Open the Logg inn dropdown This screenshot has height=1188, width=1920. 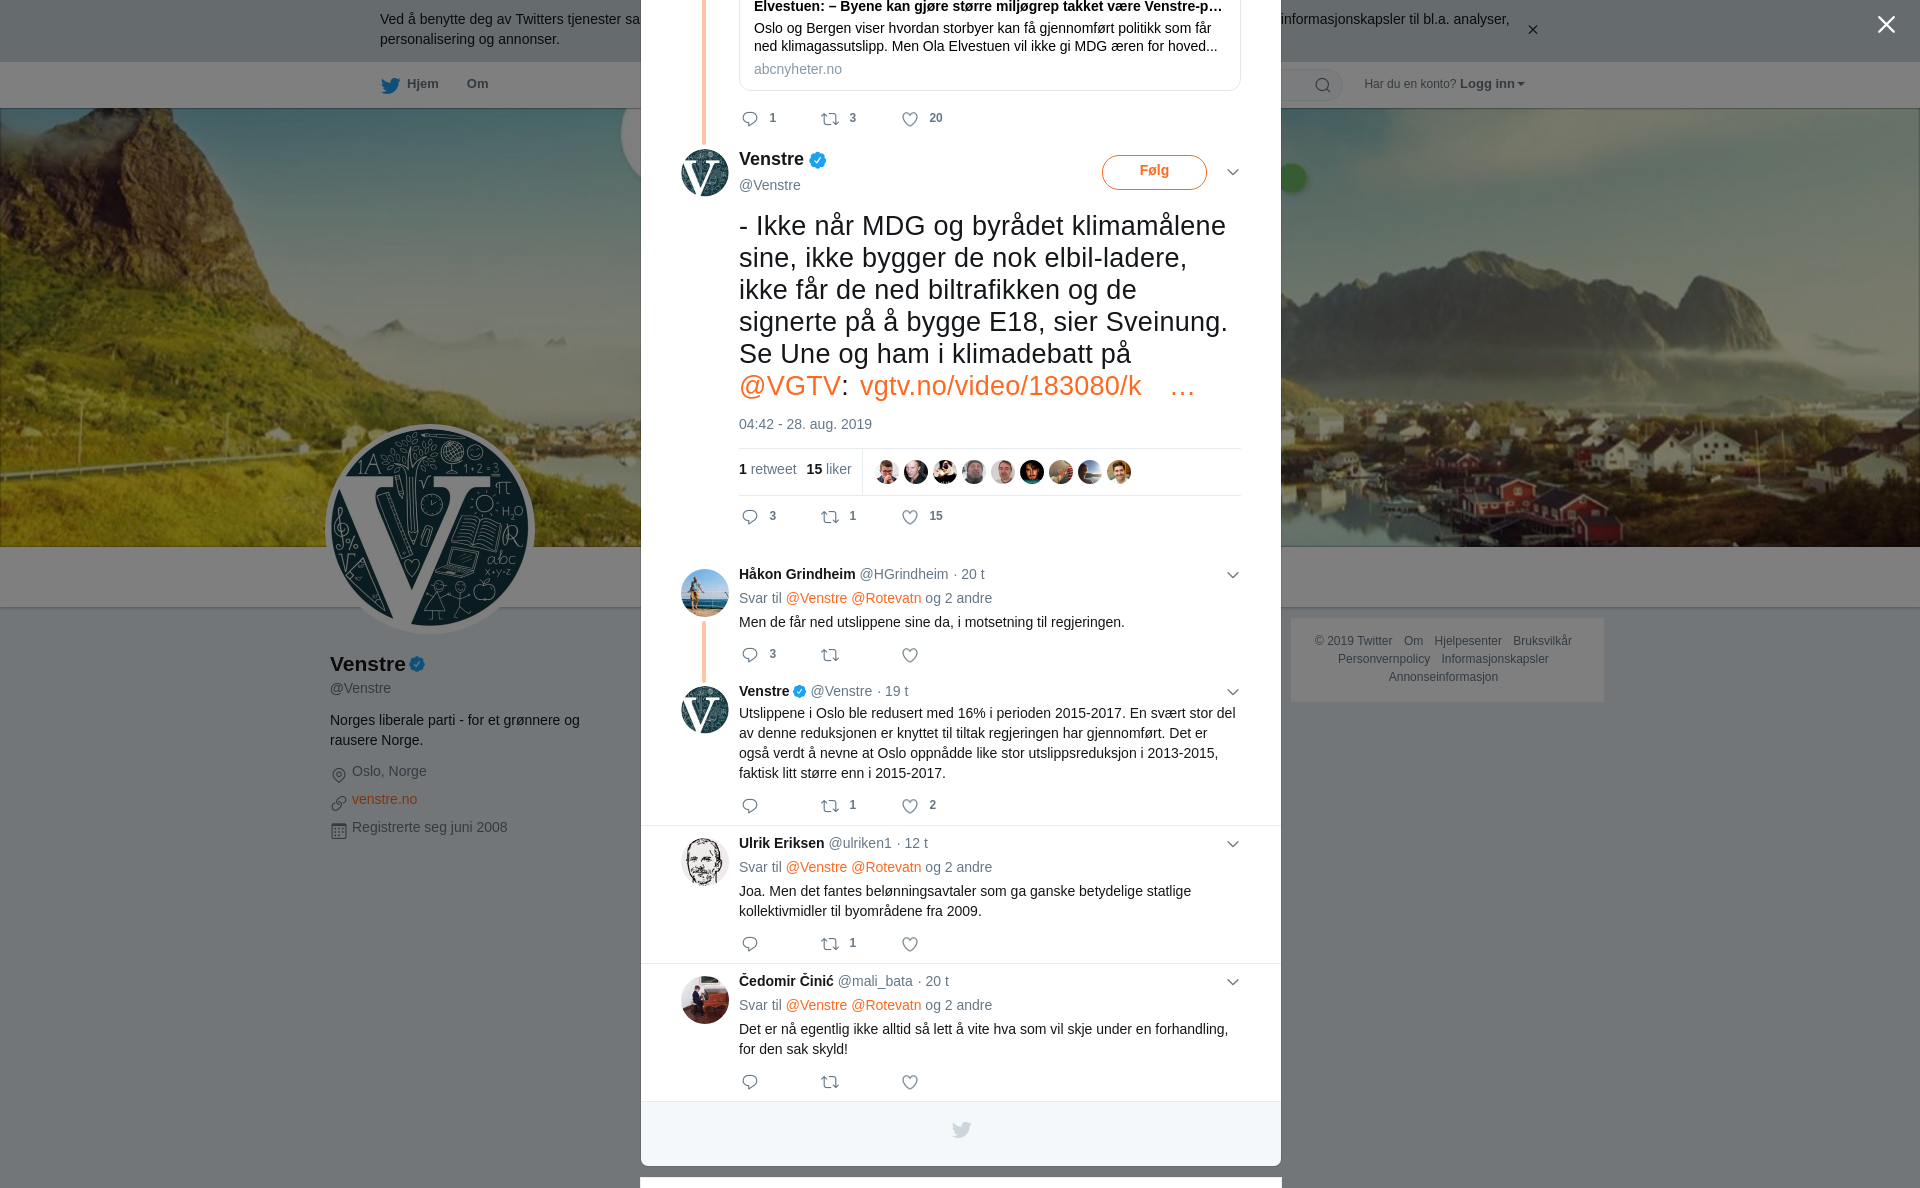[1492, 84]
